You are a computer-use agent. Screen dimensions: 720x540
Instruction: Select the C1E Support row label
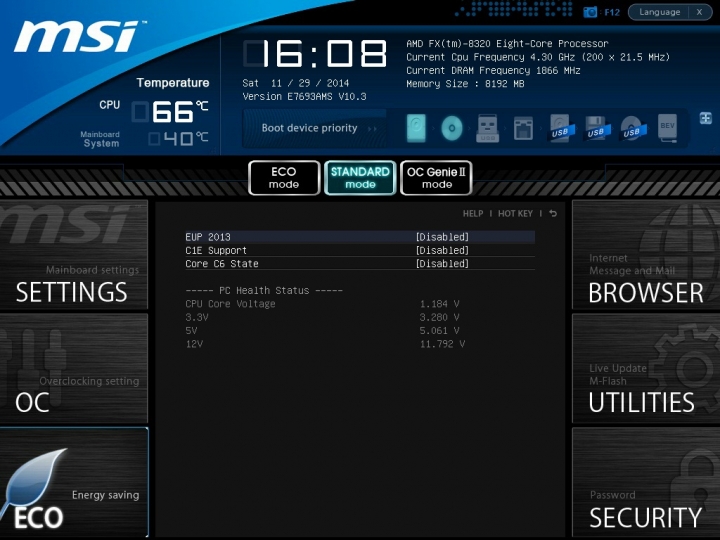coord(216,250)
